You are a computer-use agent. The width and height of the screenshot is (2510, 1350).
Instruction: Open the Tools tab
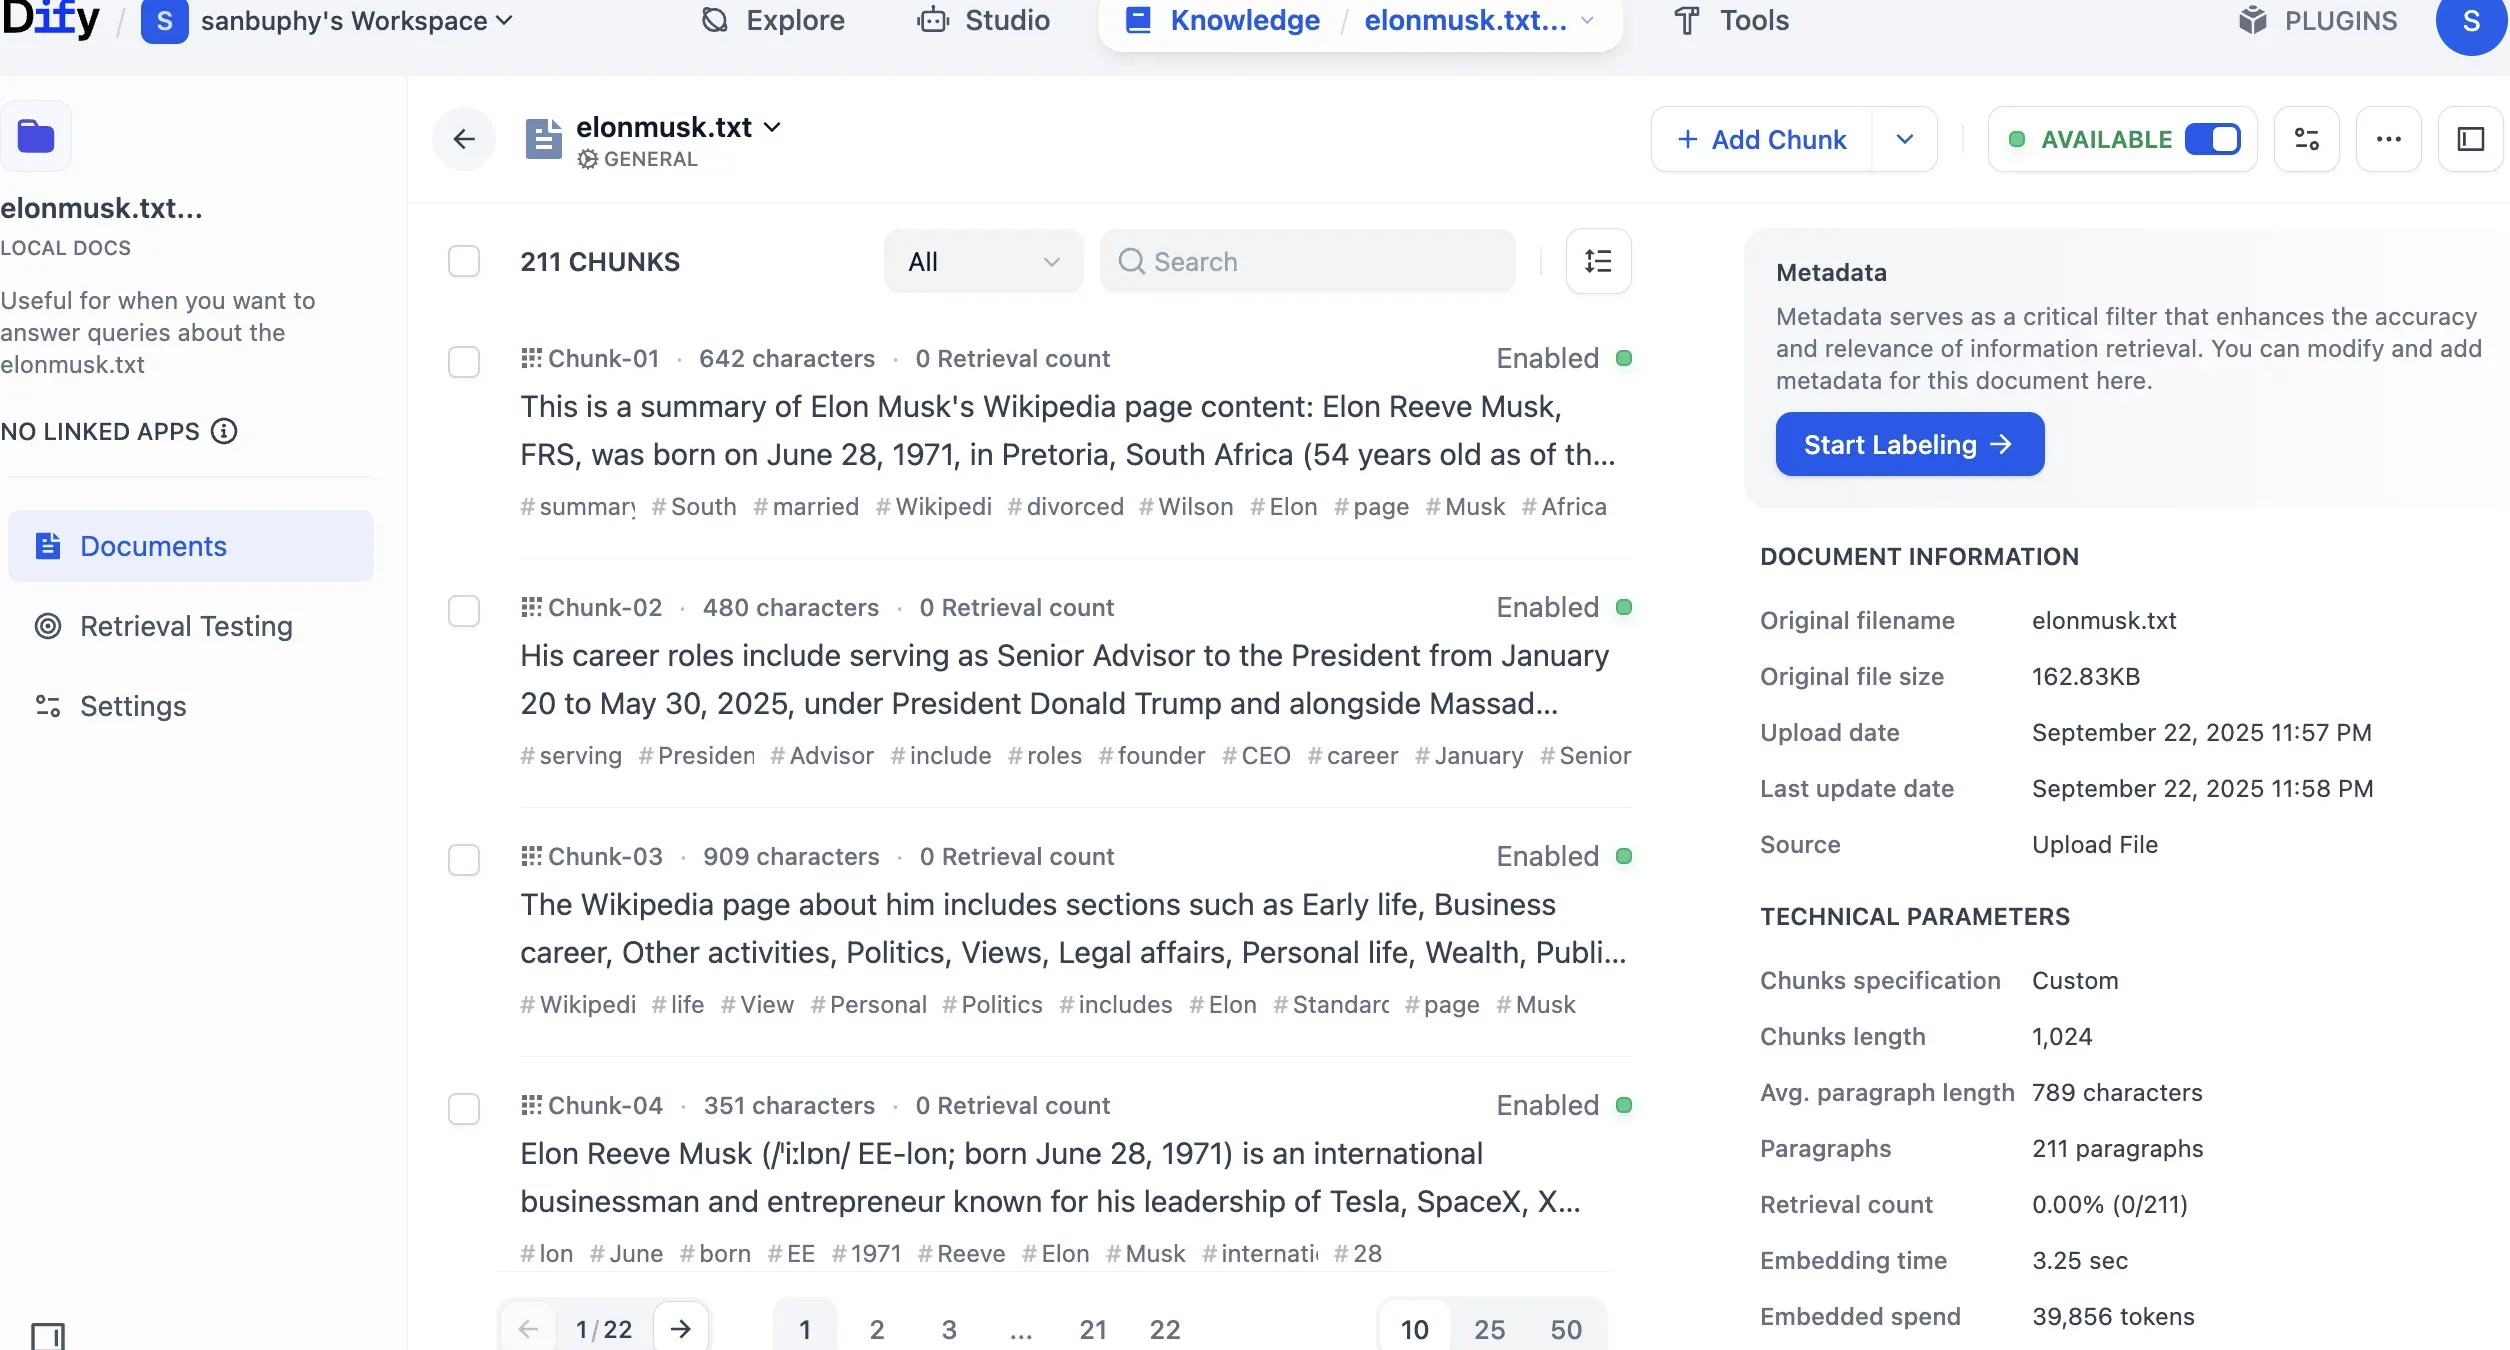[1732, 20]
